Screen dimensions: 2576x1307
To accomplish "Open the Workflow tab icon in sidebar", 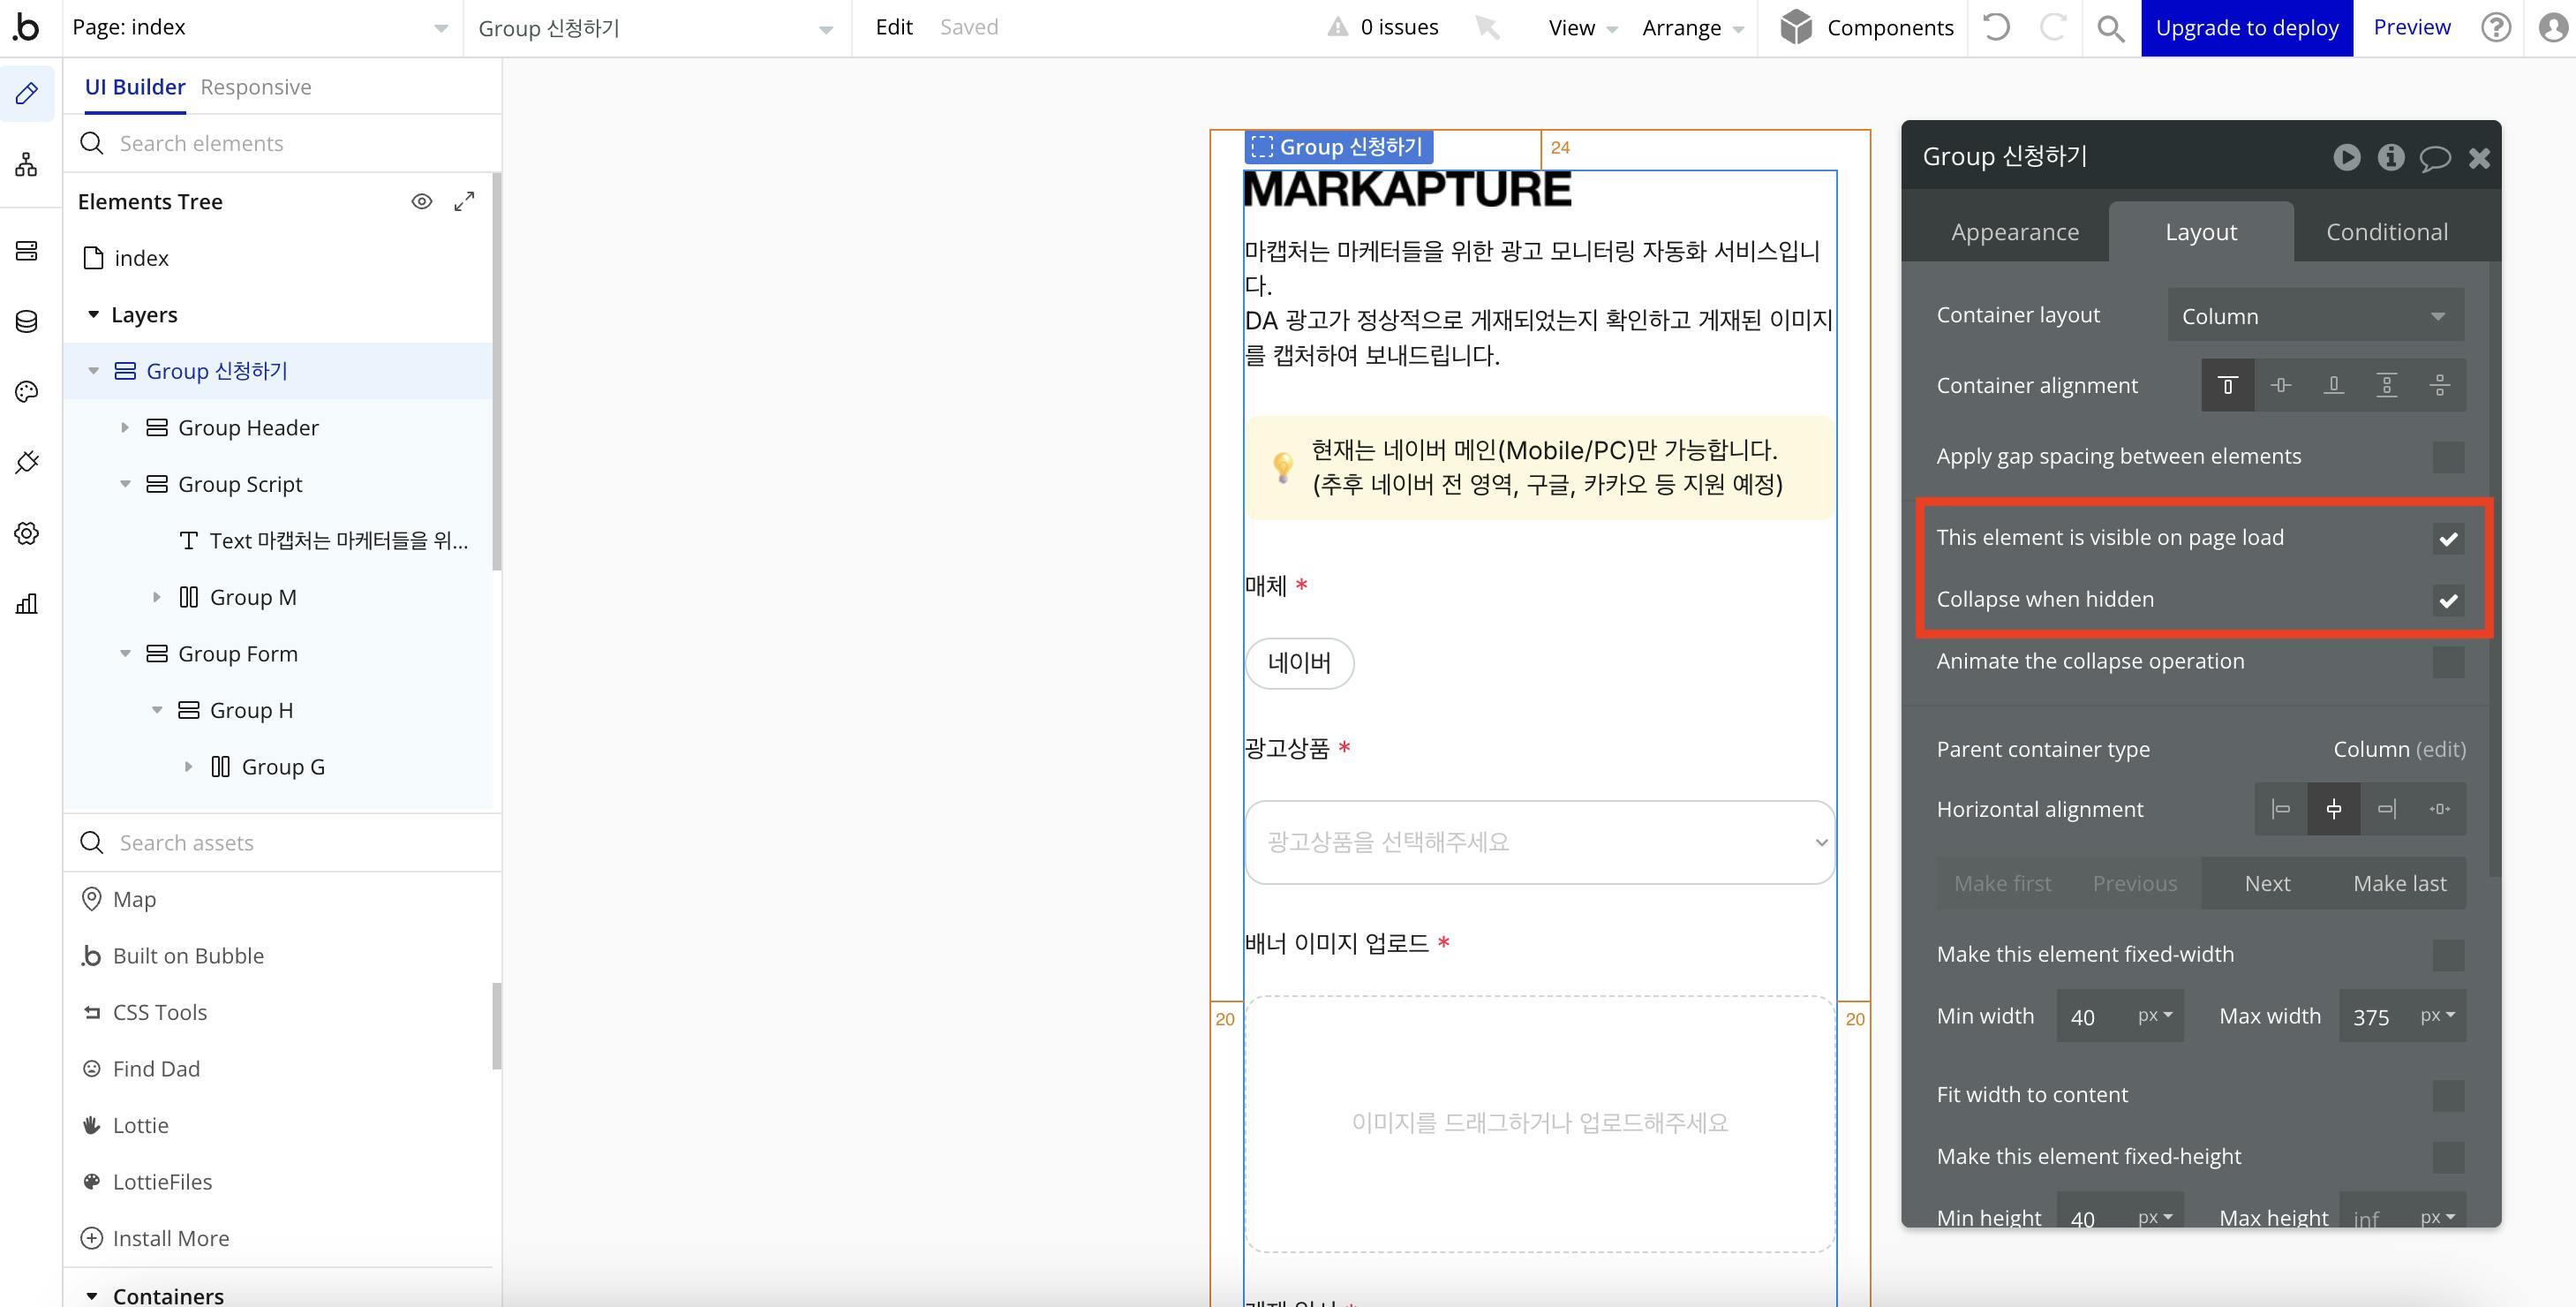I will tap(27, 164).
